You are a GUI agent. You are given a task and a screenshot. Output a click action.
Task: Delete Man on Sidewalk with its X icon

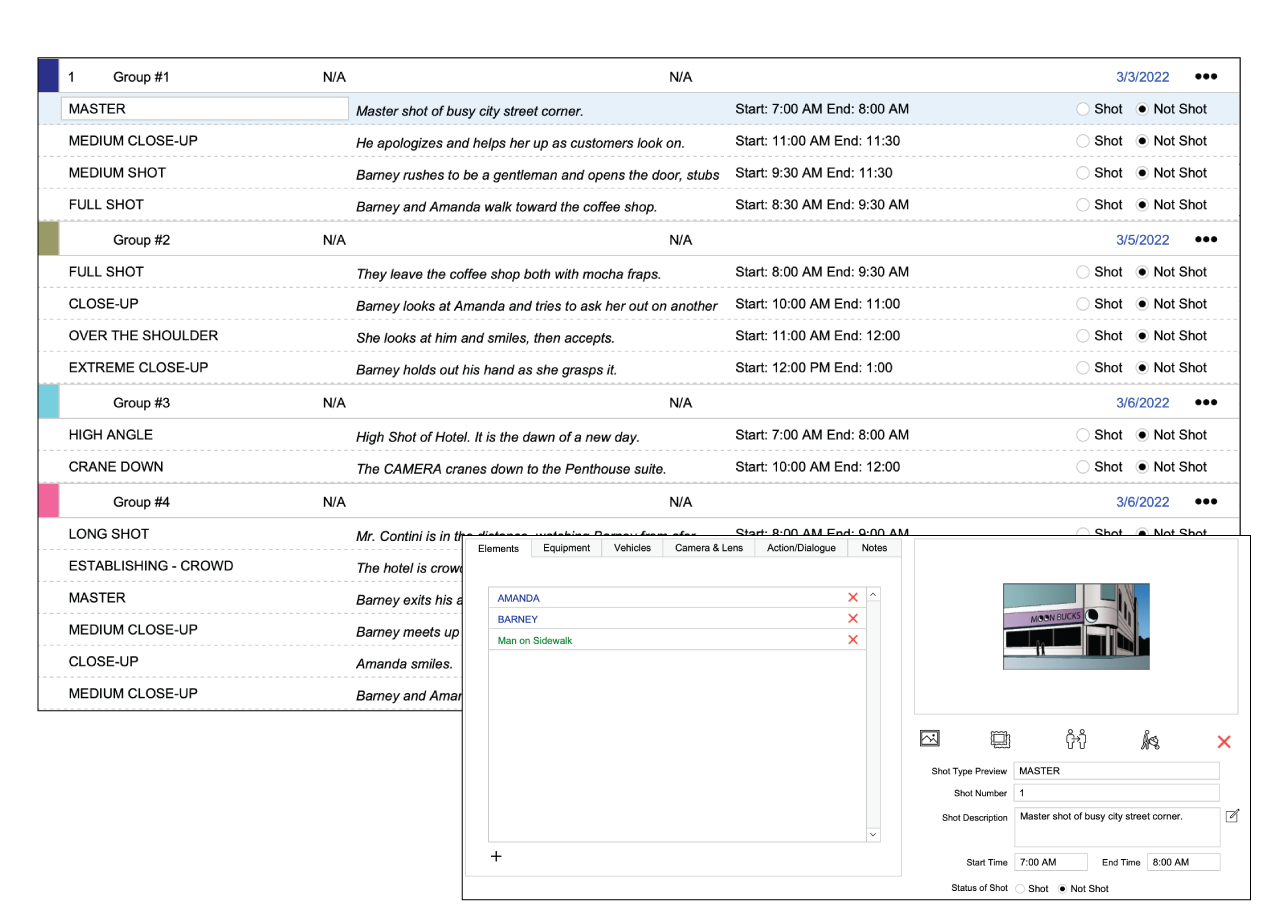pyautogui.click(x=852, y=639)
